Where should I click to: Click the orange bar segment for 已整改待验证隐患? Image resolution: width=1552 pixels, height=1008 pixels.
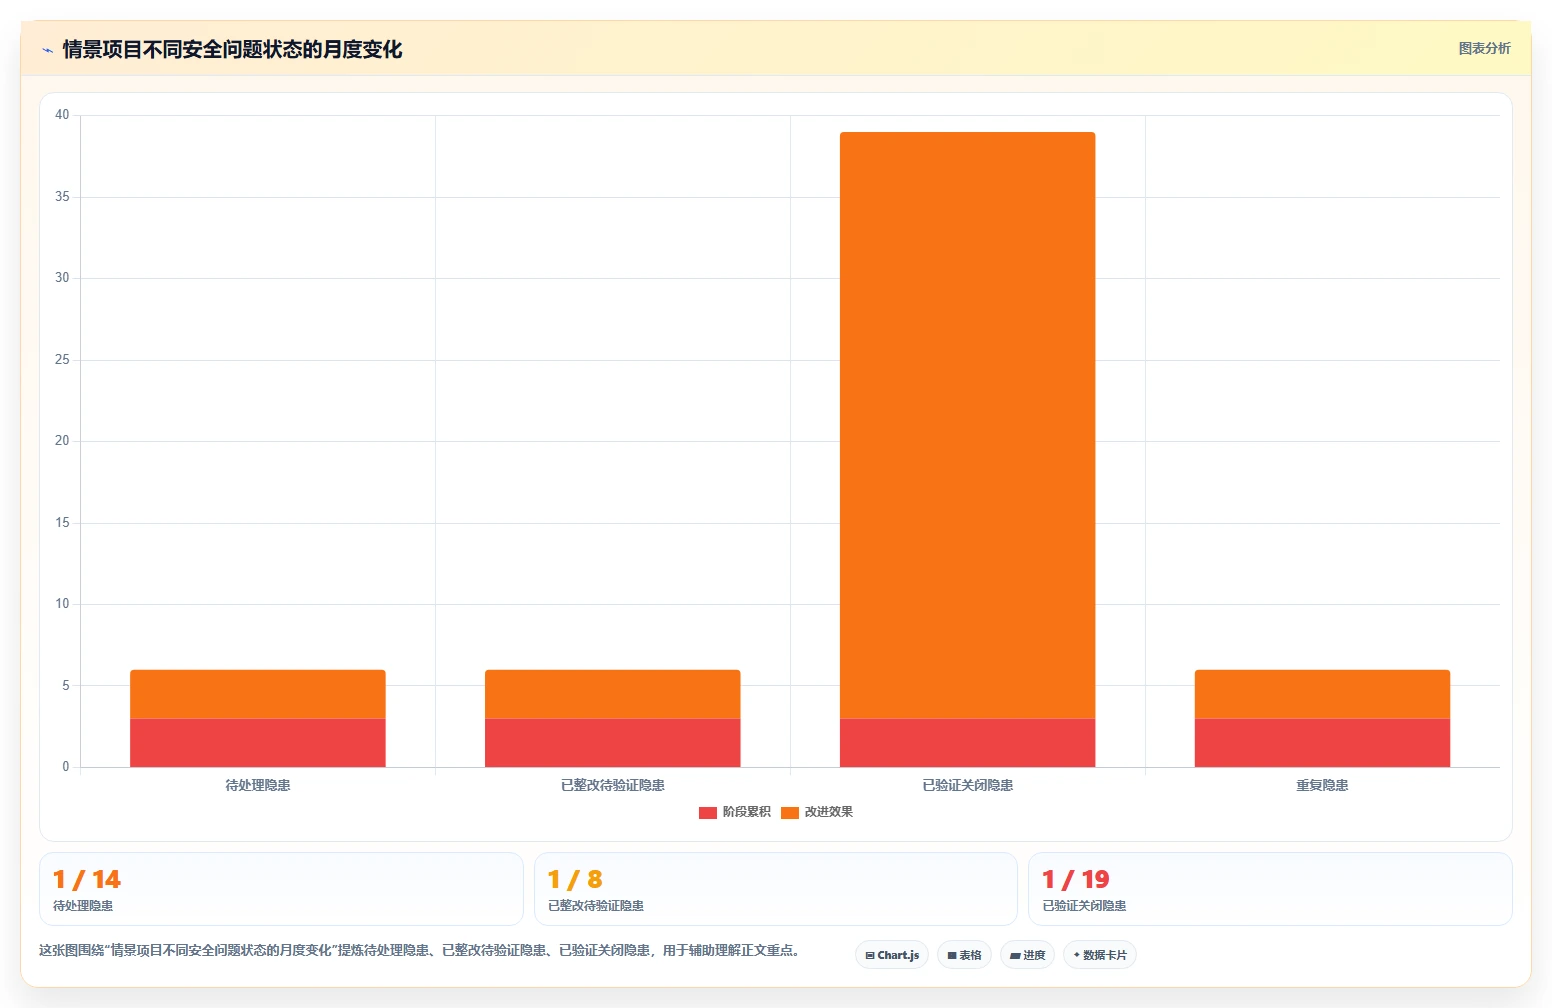(612, 694)
